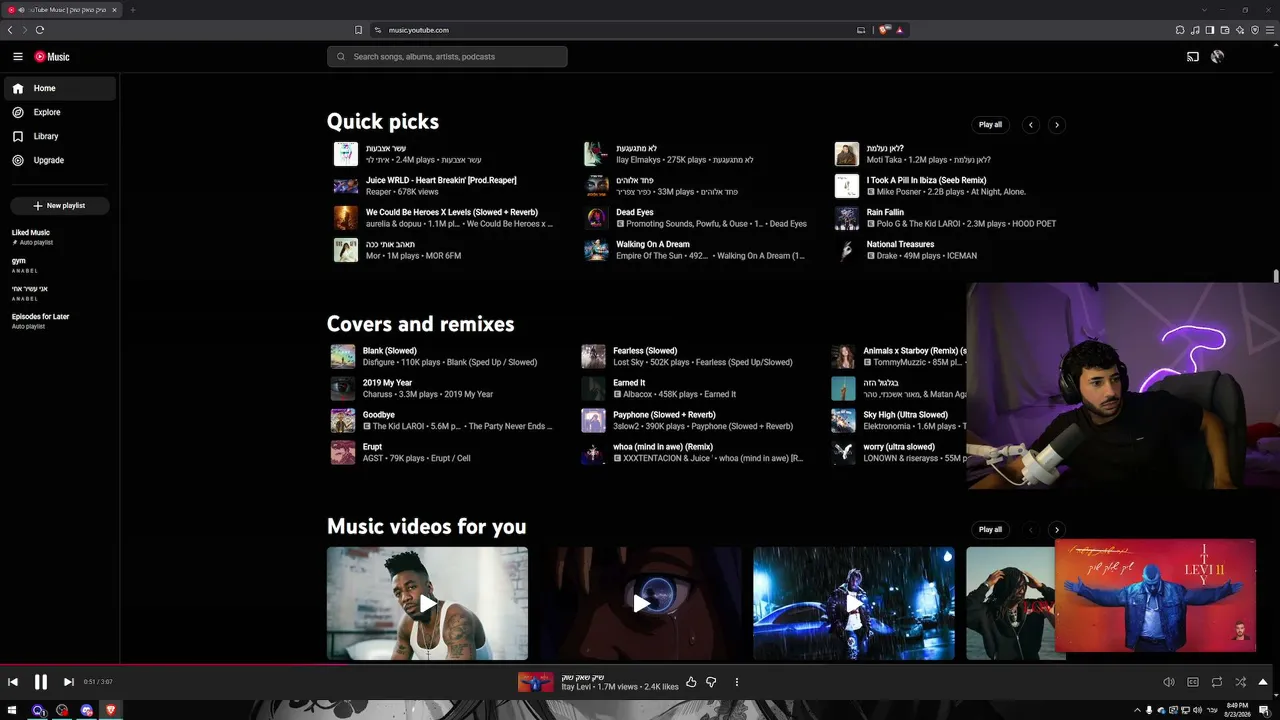
Task: Toggle repeat mode in the player bar
Action: pyautogui.click(x=1217, y=682)
